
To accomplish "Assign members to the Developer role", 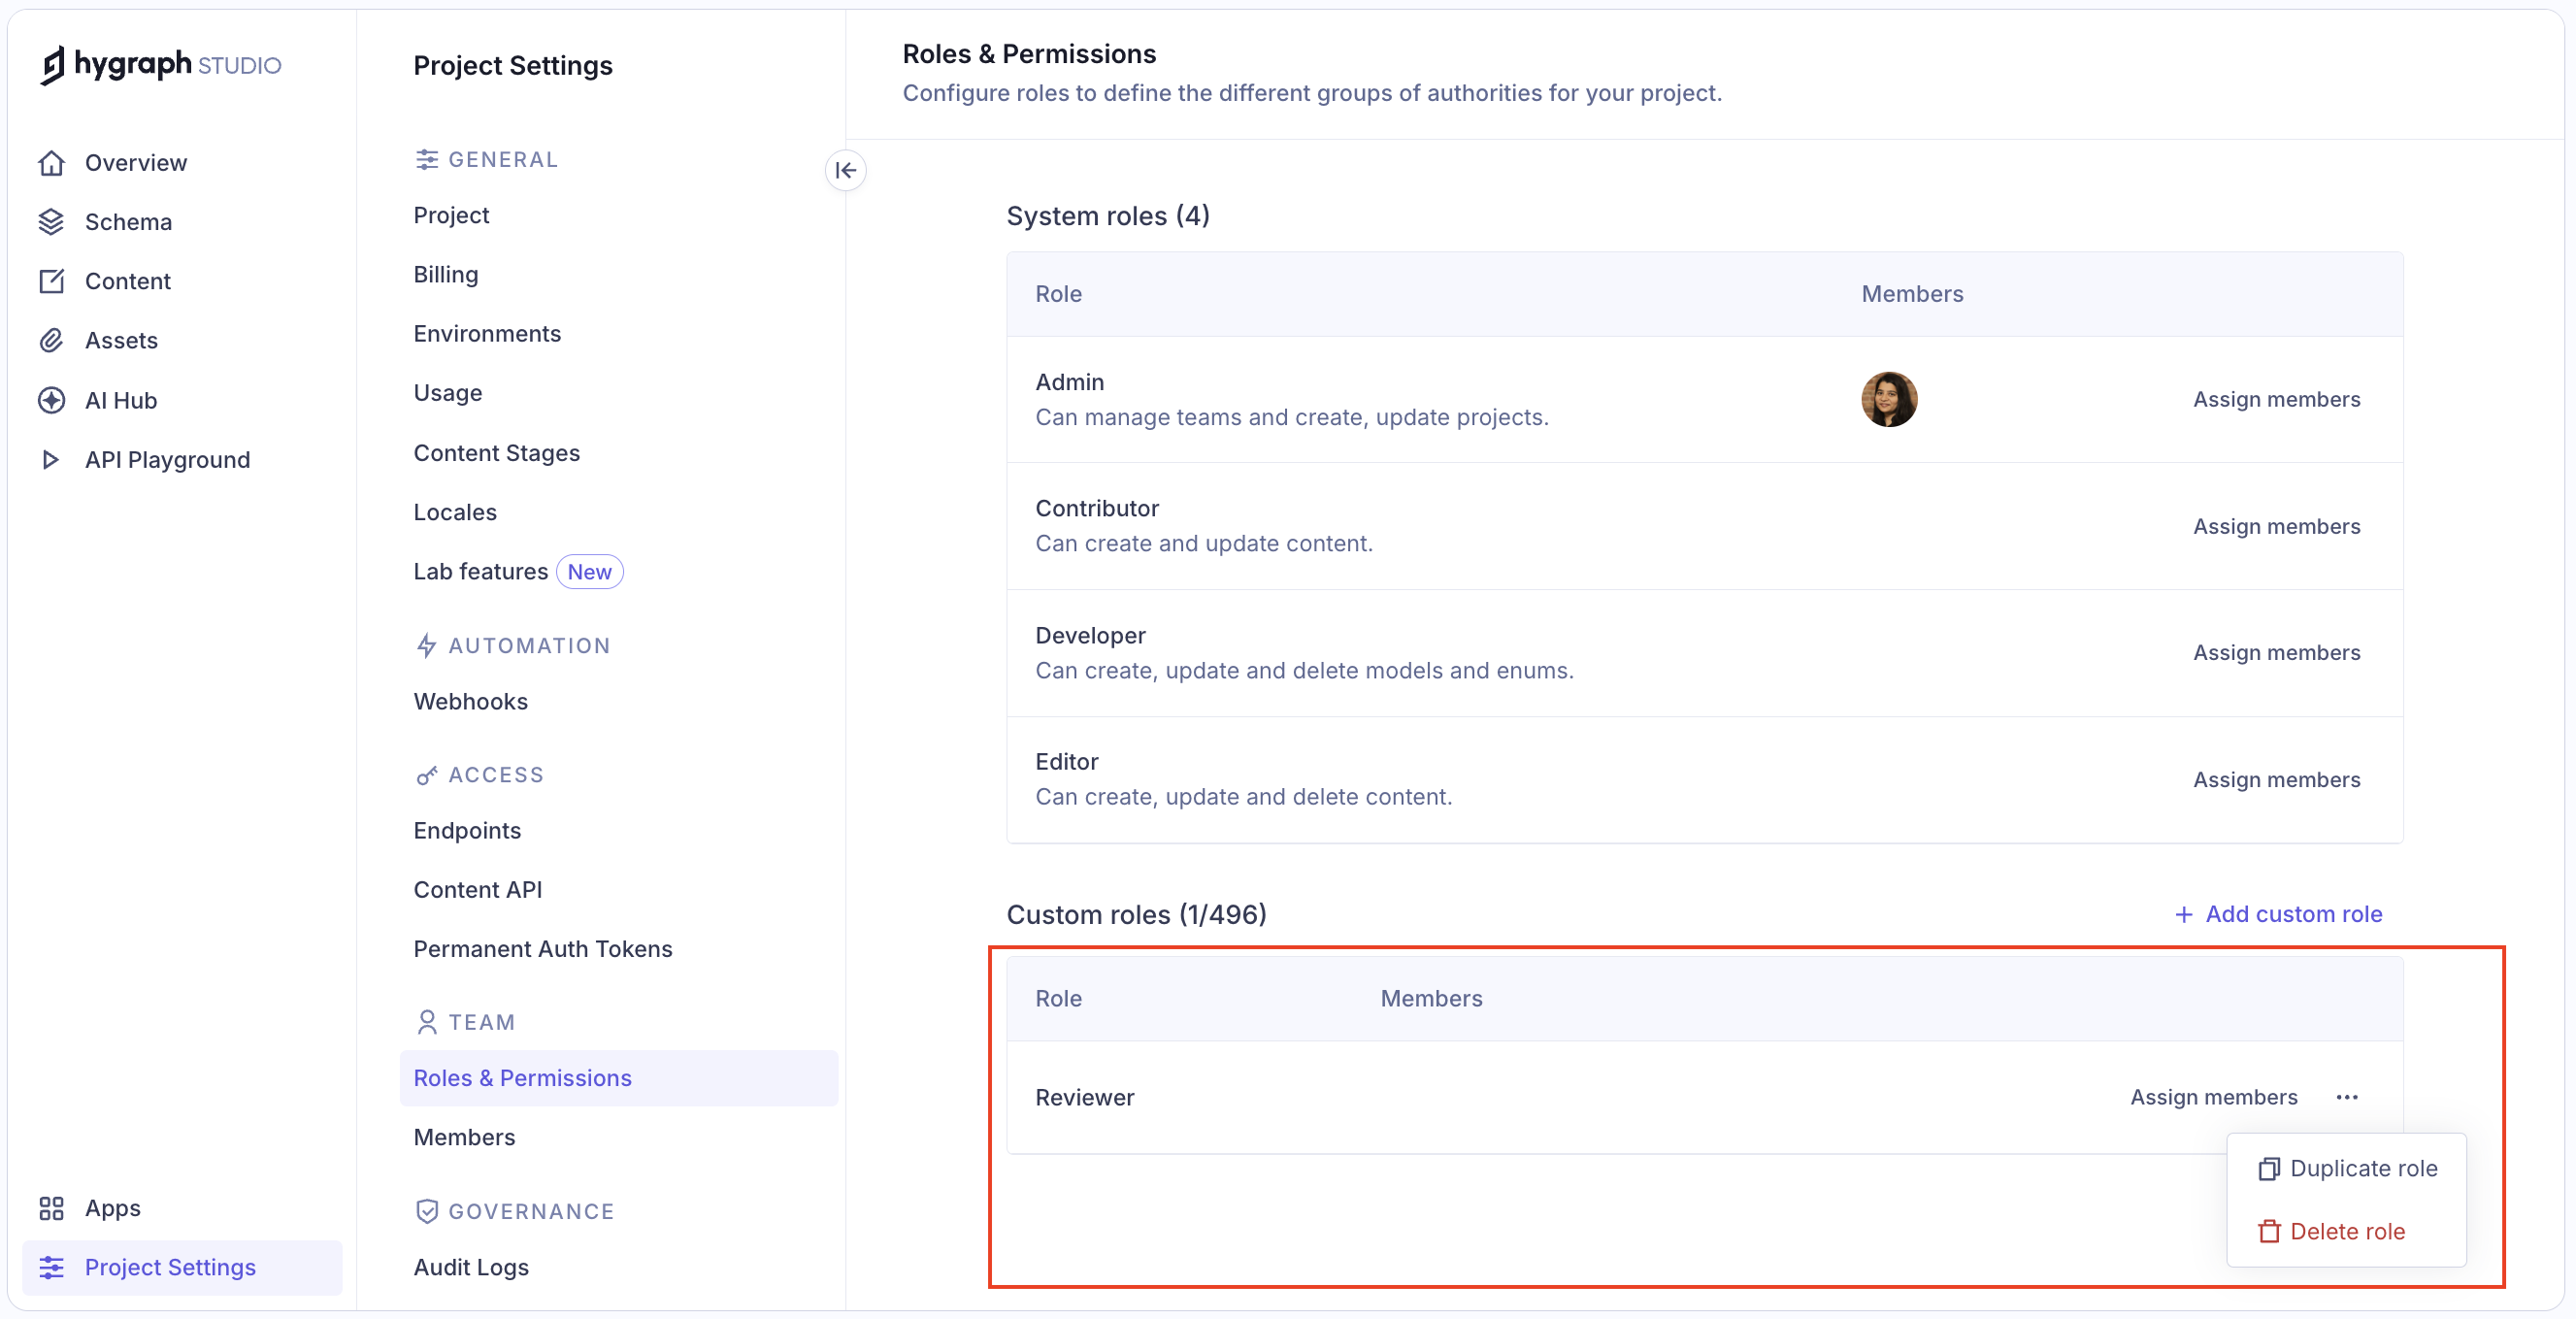I will coord(2276,652).
